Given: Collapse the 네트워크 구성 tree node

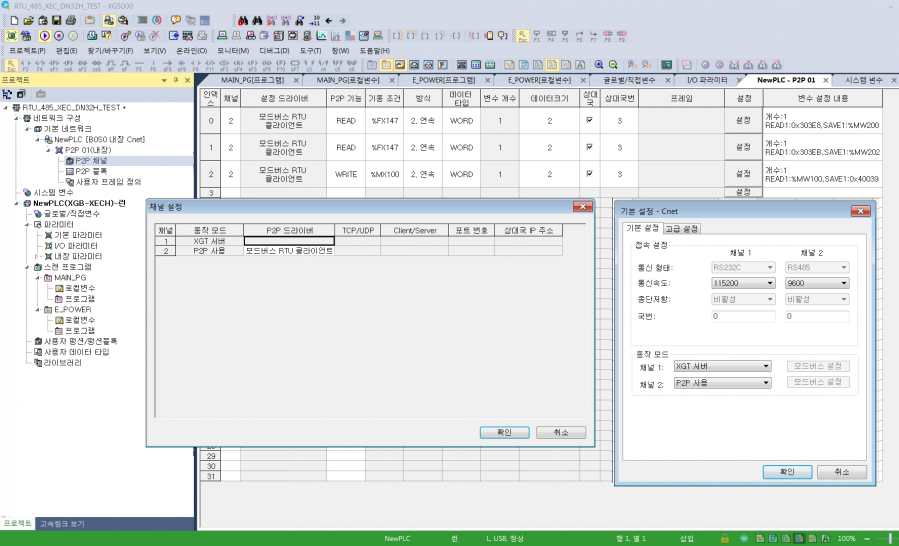Looking at the screenshot, I should pos(17,118).
